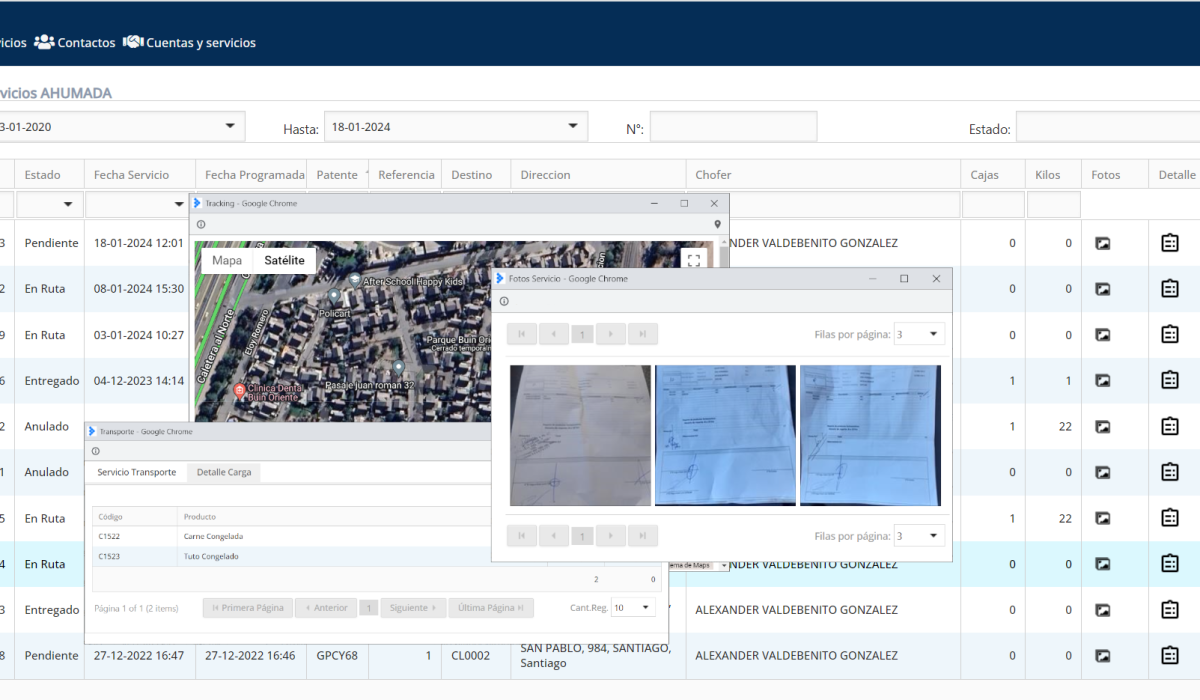Viewport: 1200px width, 700px height.
Task: Click the location pin icon in Tracking window
Action: pos(717,225)
